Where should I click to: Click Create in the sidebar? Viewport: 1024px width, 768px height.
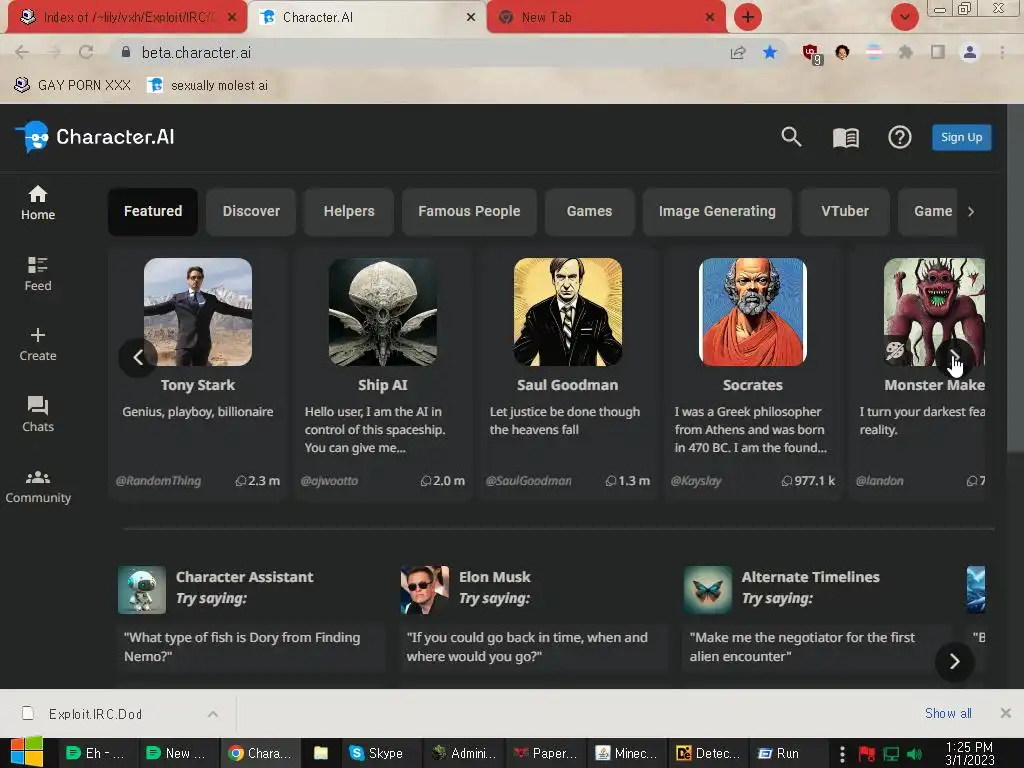(38, 345)
